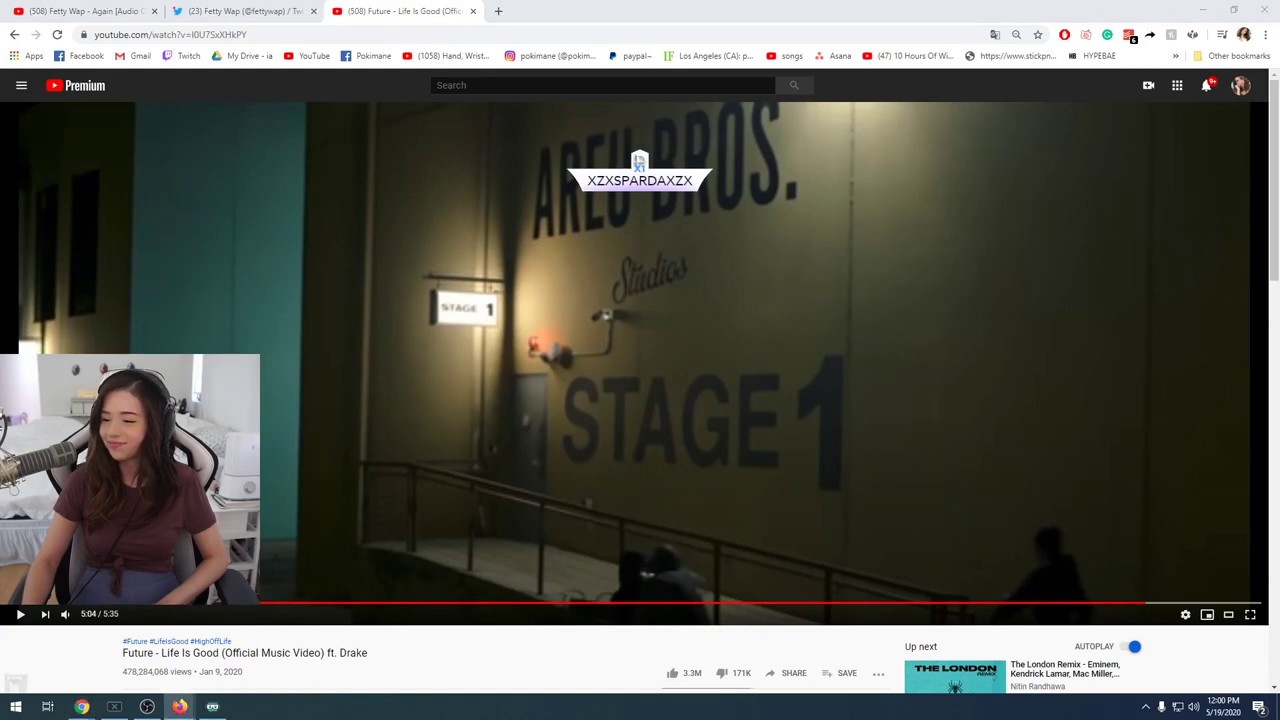Bookmark this page with star icon

tap(1037, 35)
